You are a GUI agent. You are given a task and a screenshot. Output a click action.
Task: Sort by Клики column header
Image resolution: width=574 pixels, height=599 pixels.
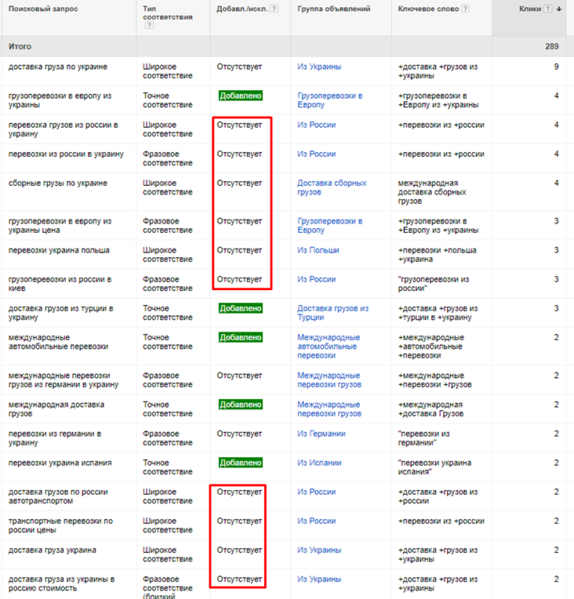coord(530,9)
